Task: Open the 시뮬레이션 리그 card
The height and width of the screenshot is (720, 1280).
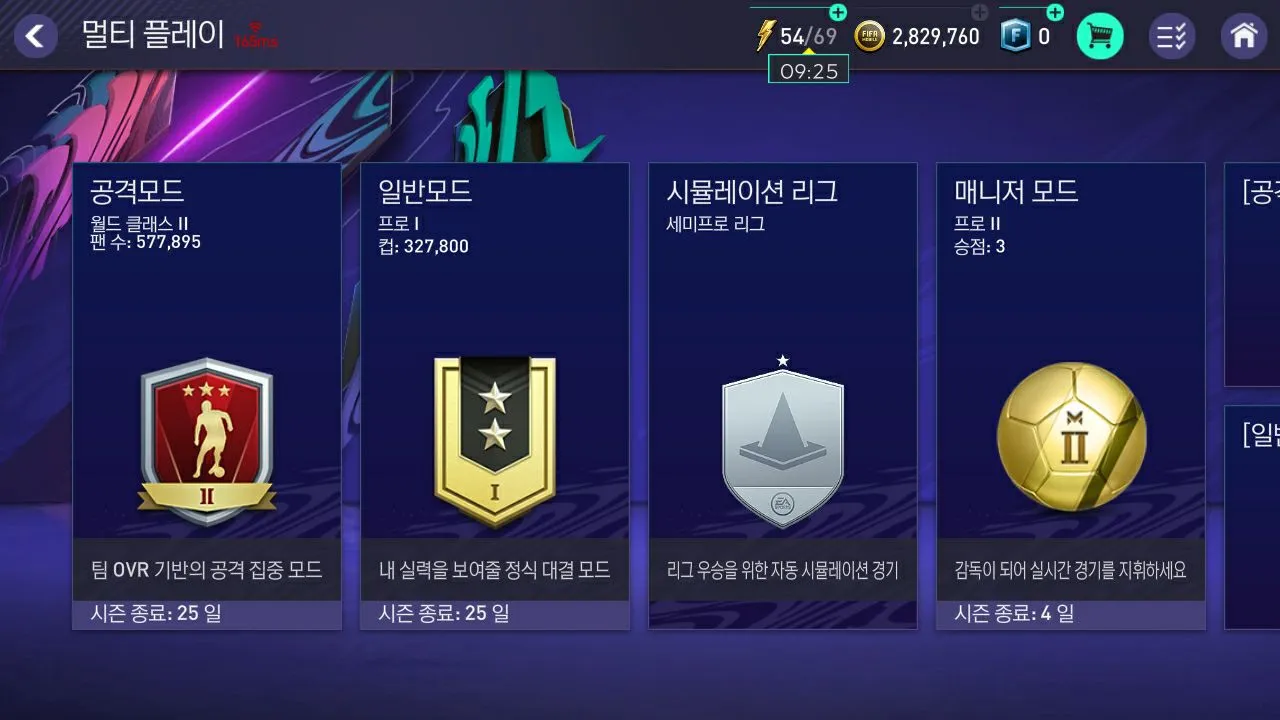Action: coord(783,396)
